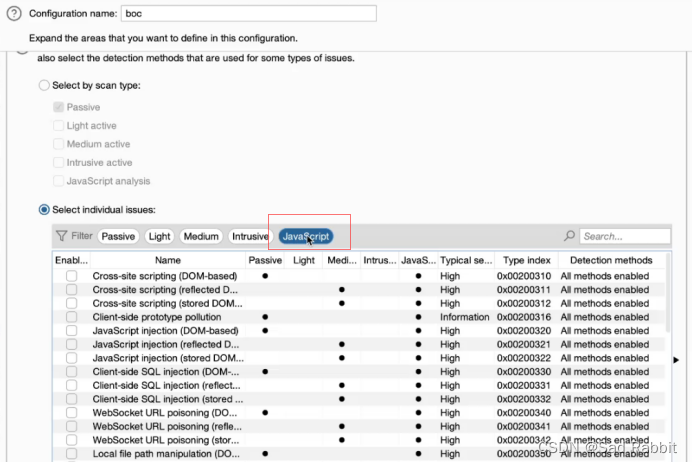Viewport: 692px width, 463px height.
Task: Click type index 0x00200316
Action: [x=524, y=317]
